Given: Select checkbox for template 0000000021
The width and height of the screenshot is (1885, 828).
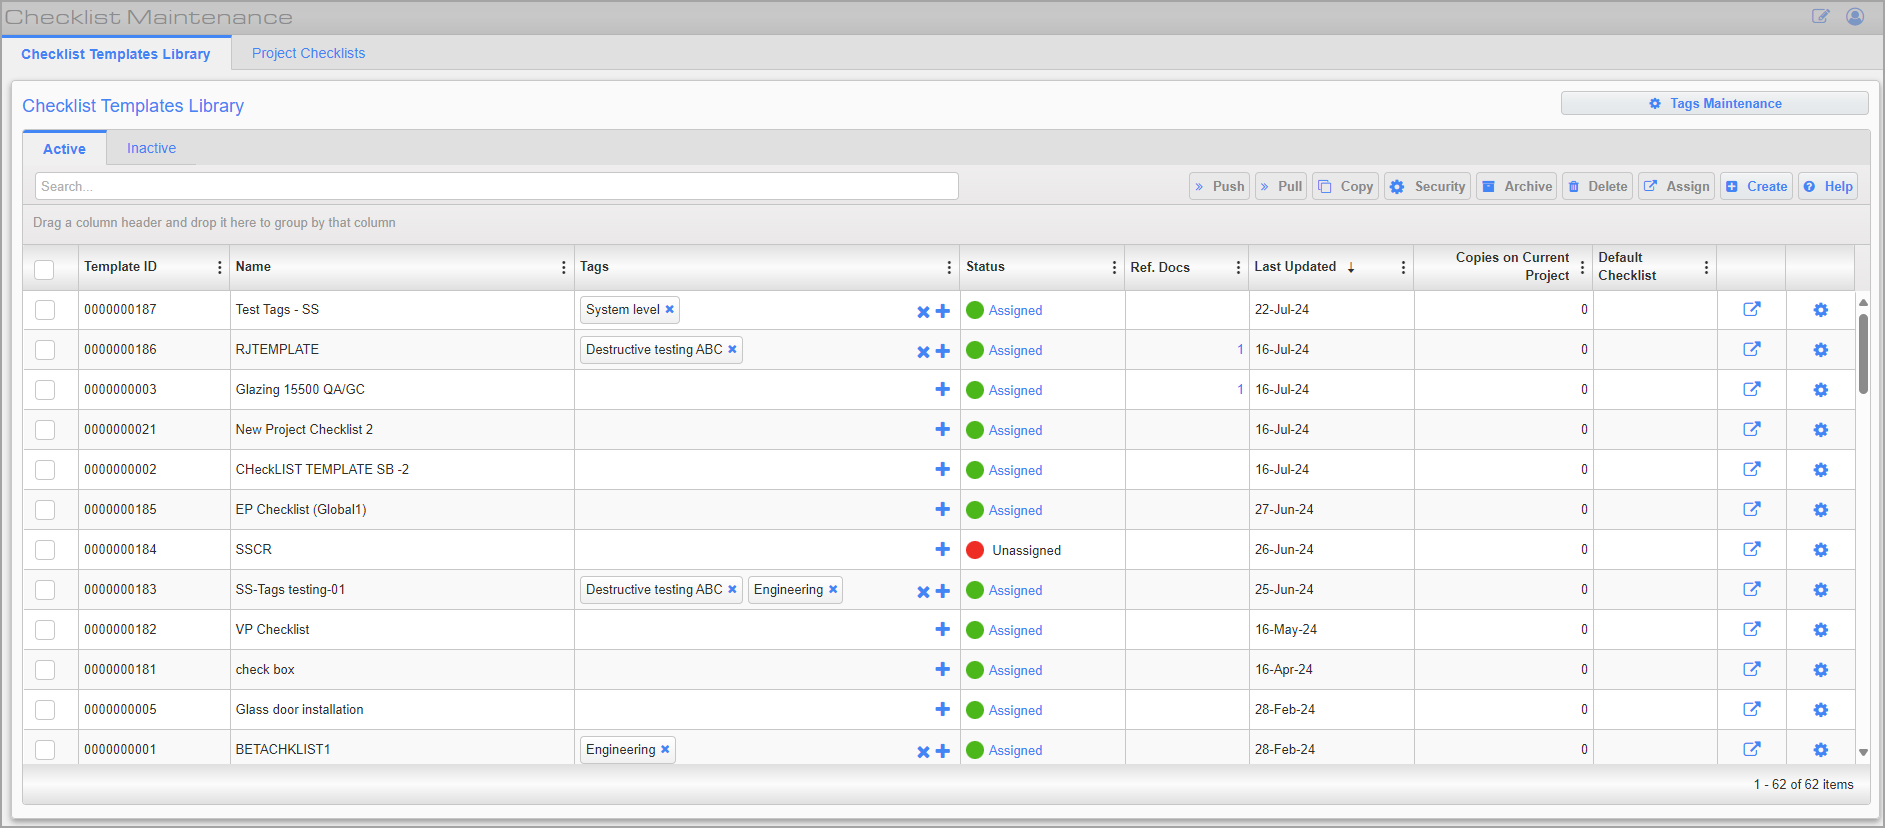Looking at the screenshot, I should (45, 430).
